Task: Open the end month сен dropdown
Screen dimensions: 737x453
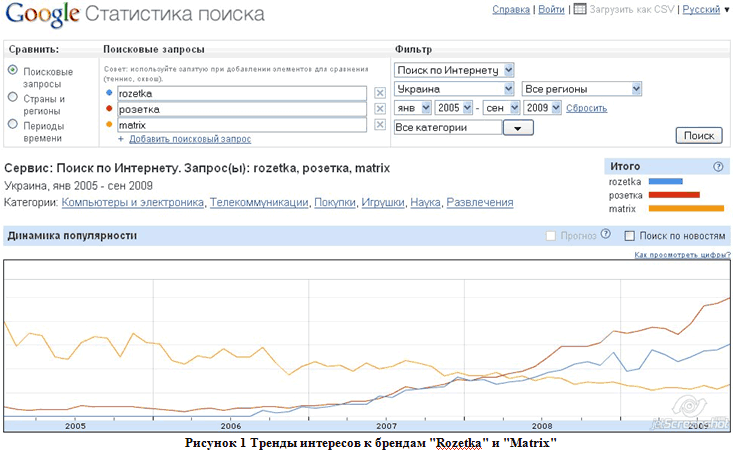Action: (x=501, y=108)
